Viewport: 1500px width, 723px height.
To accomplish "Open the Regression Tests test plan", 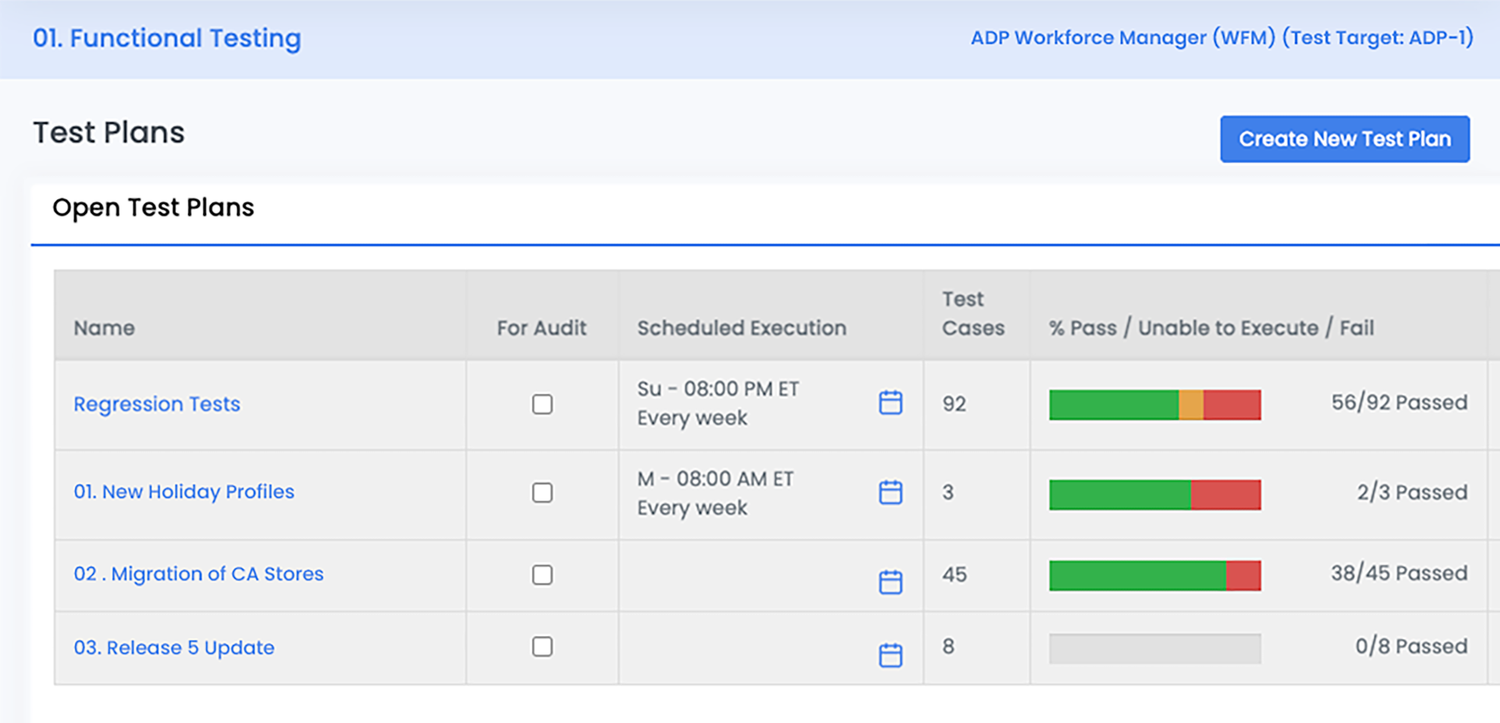I will coord(156,404).
